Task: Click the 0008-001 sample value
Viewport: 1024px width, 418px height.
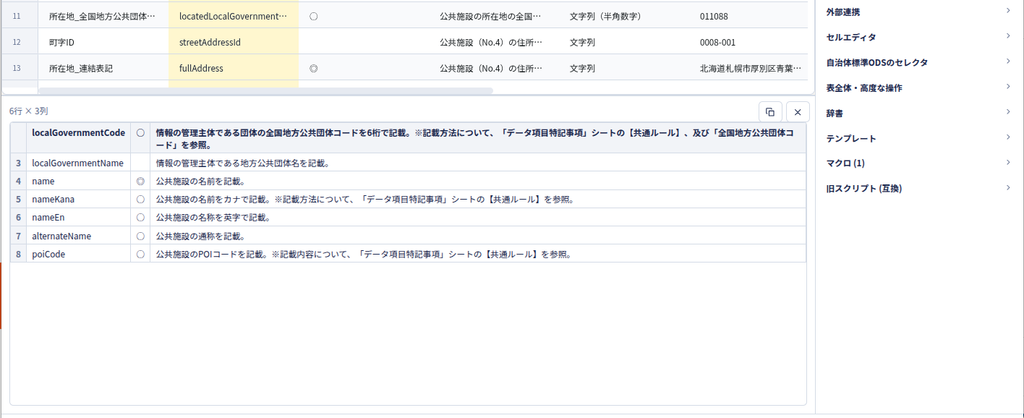Action: pos(717,42)
